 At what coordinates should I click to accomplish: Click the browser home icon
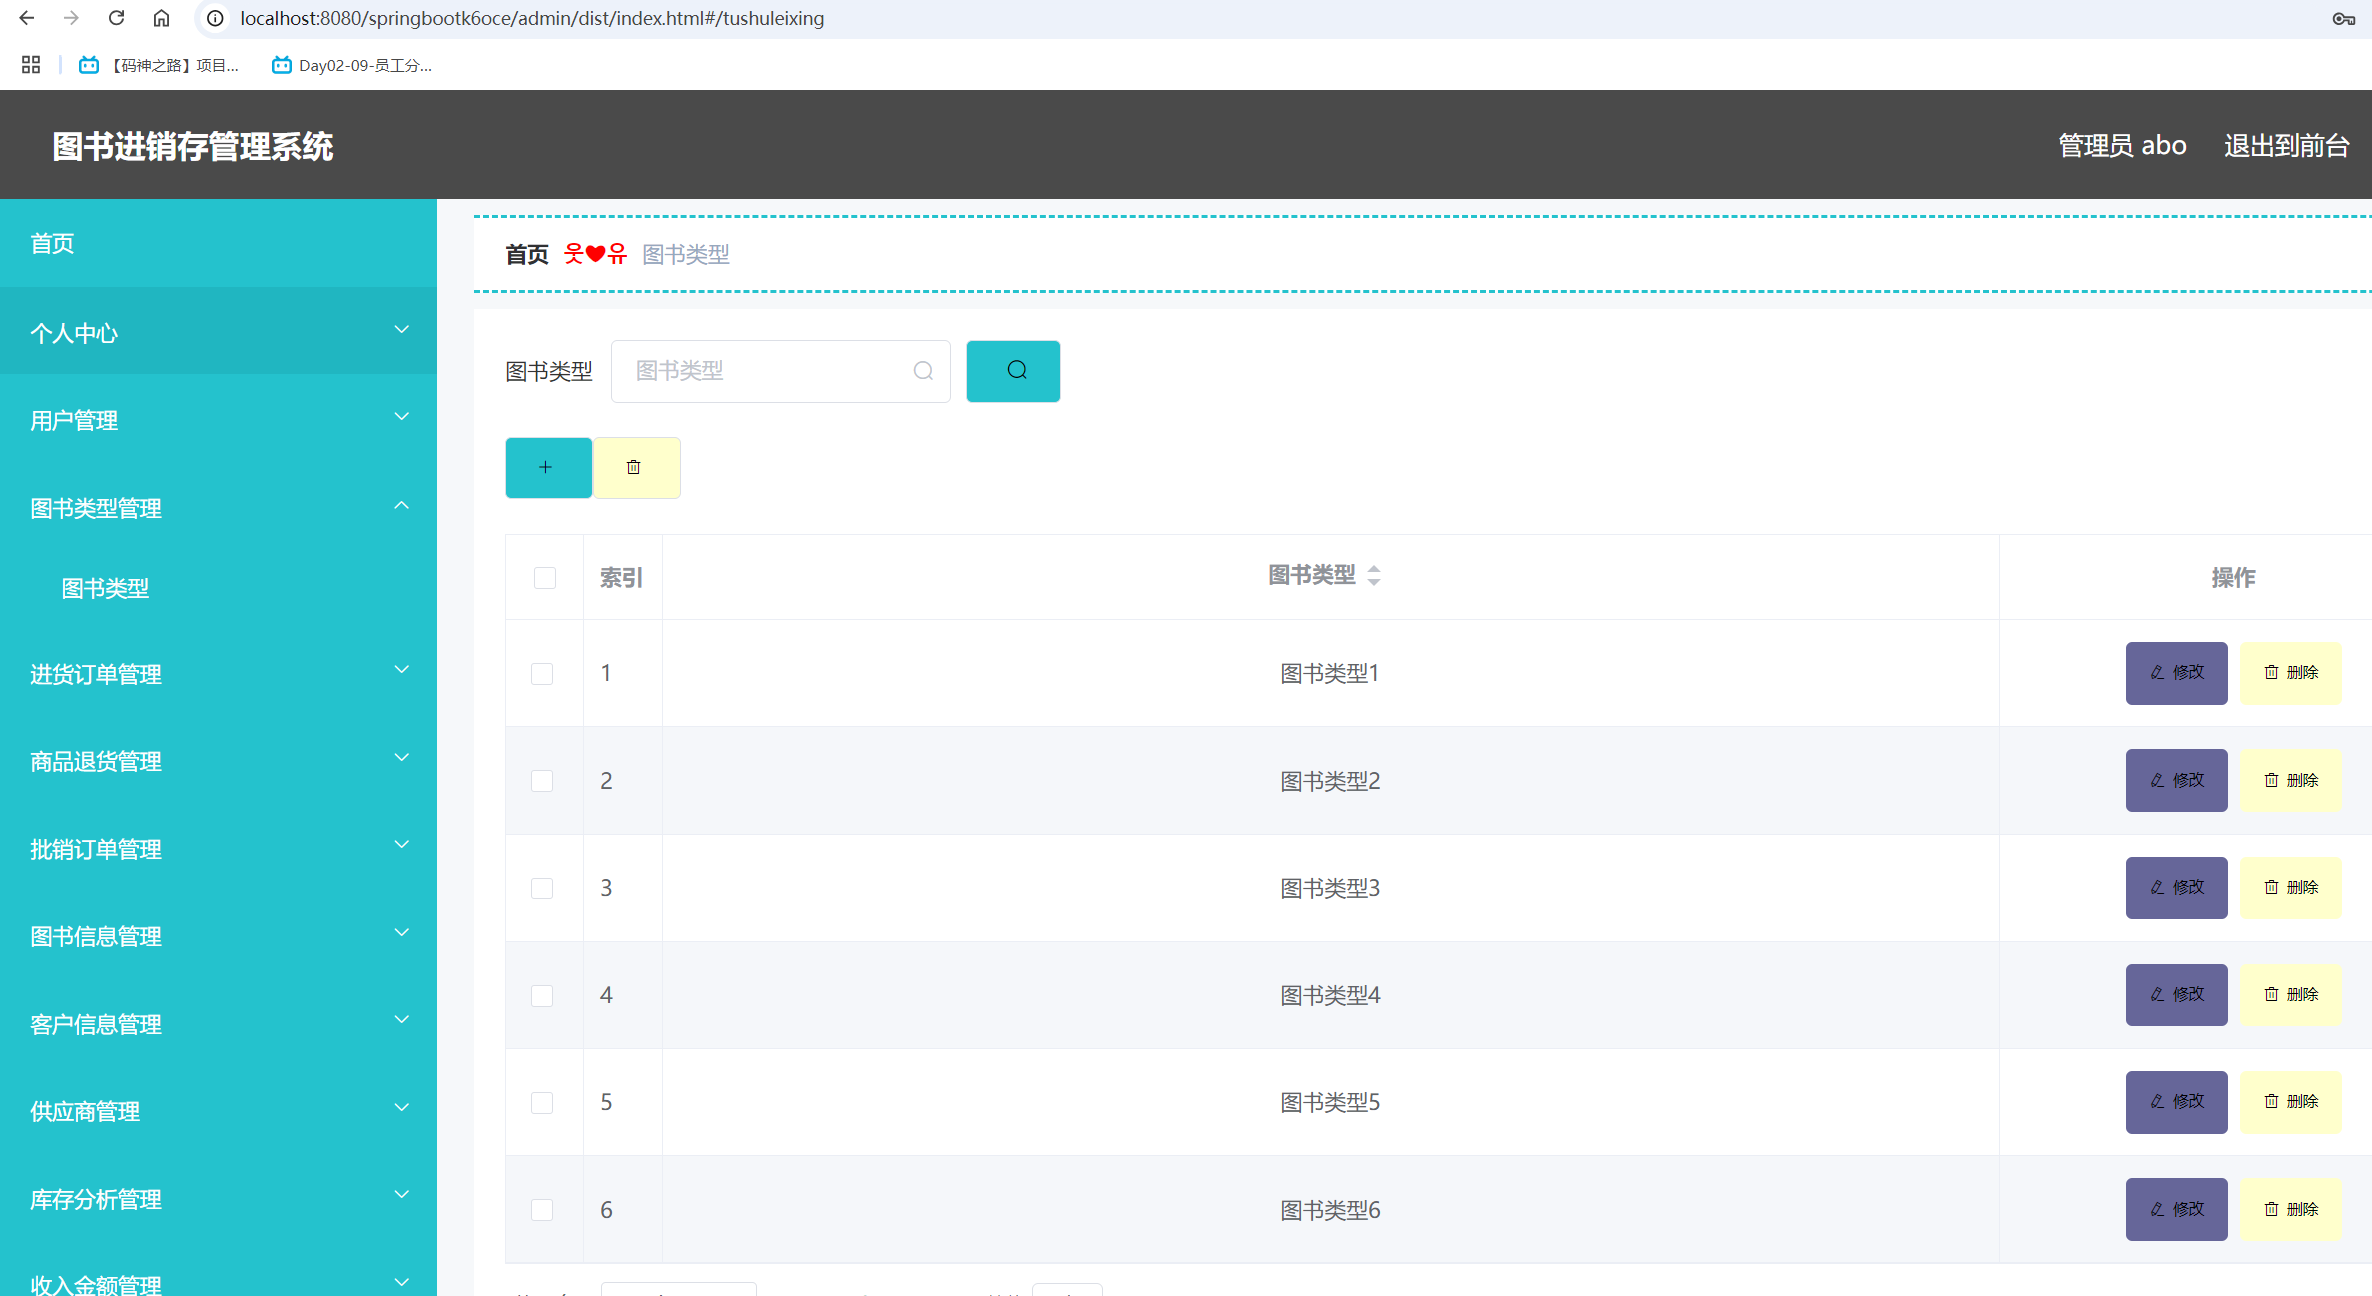[161, 18]
